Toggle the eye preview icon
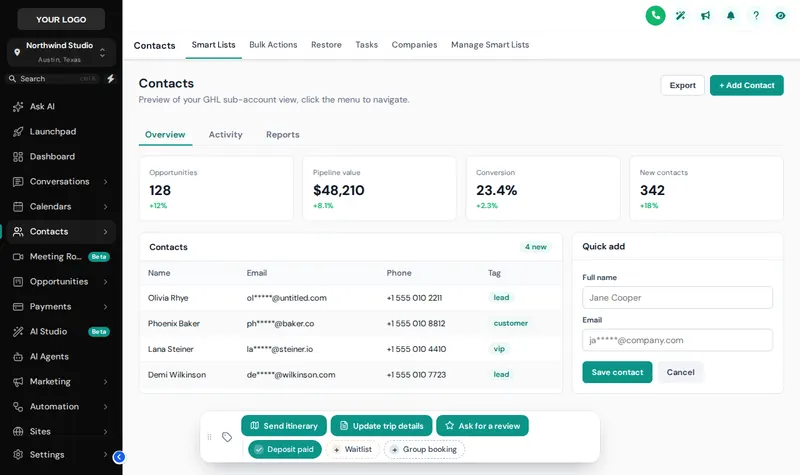800x475 pixels. tap(781, 16)
